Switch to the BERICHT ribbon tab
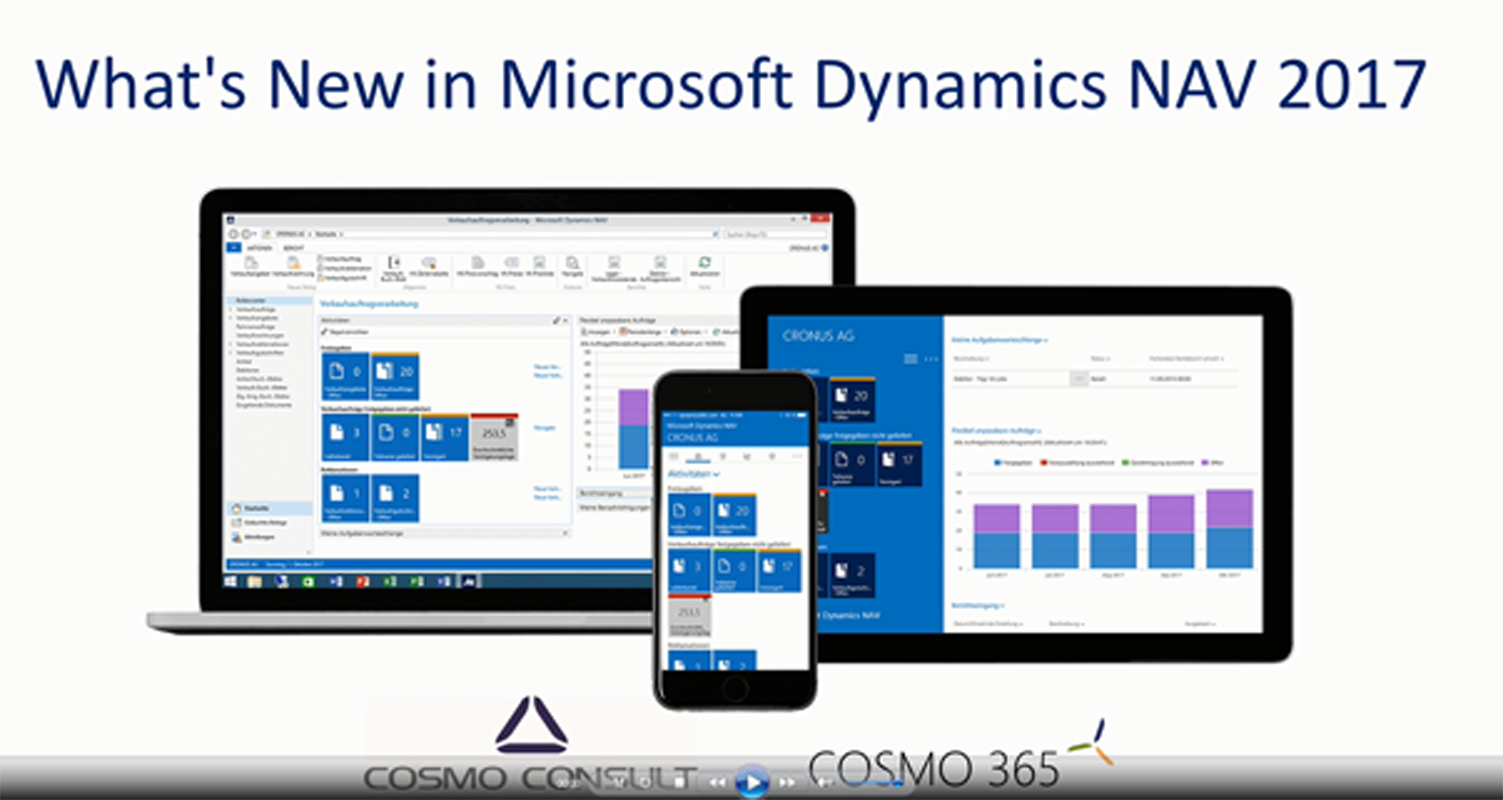Viewport: 1503px width, 800px height. pos(293,247)
